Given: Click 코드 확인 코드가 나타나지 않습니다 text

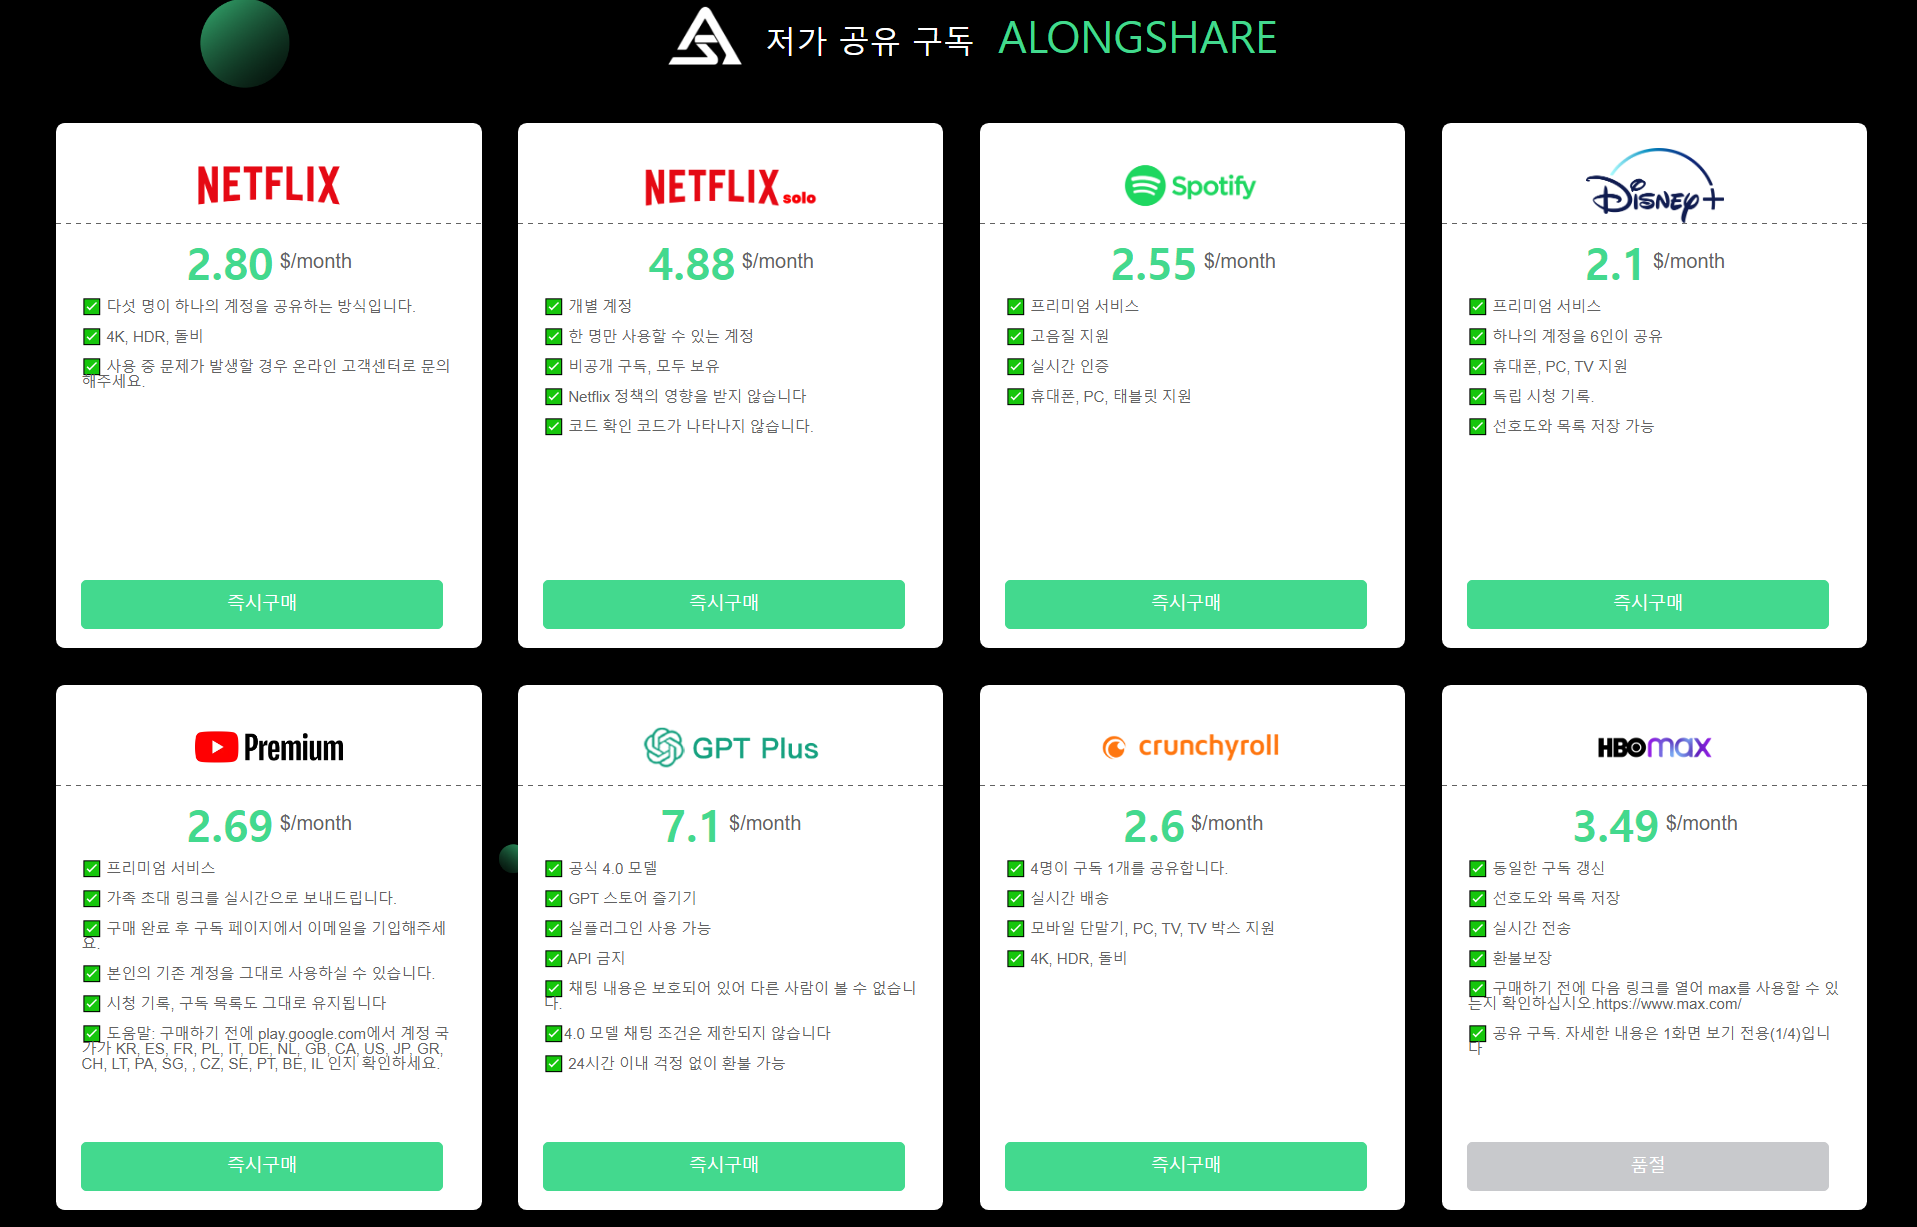Looking at the screenshot, I should click(691, 426).
